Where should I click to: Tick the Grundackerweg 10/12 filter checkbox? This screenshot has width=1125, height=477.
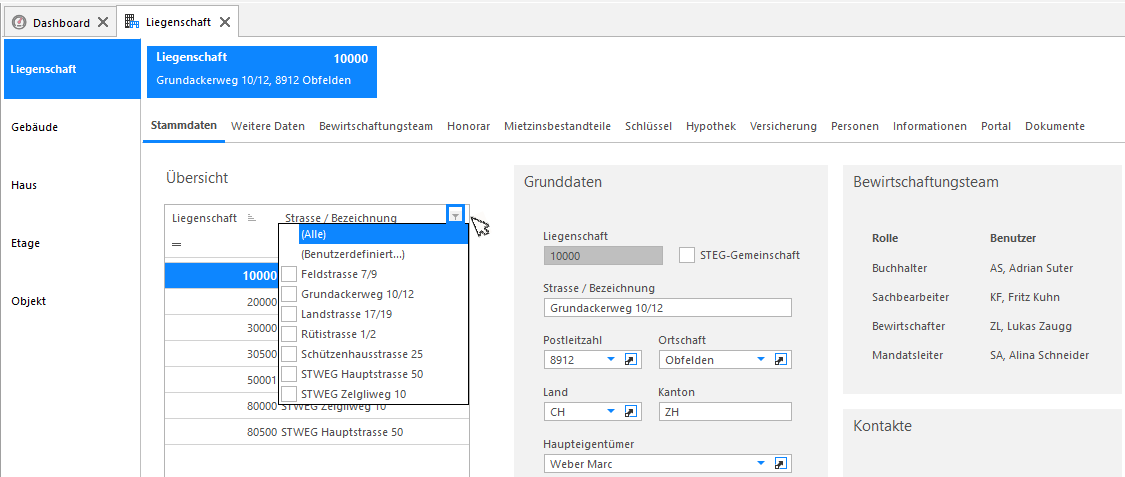pos(289,294)
